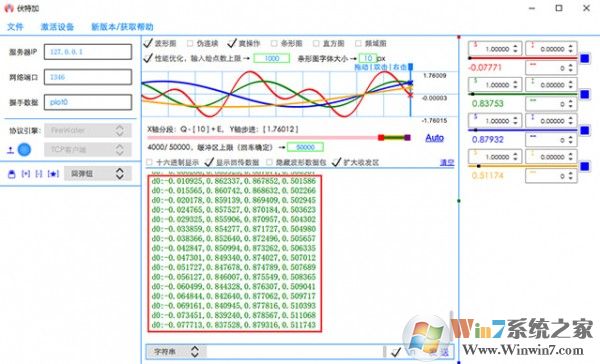
Task: Click the 网络端口 port field showing 1346
Action: tap(88, 77)
